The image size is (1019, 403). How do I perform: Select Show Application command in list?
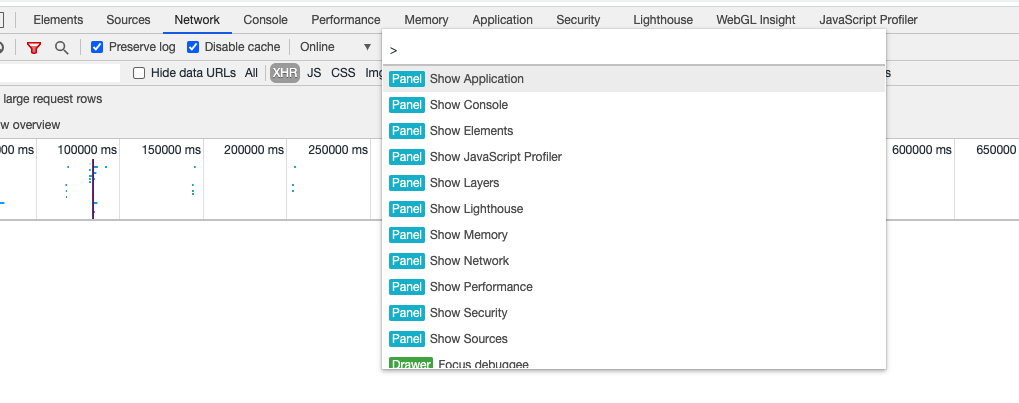(634, 79)
